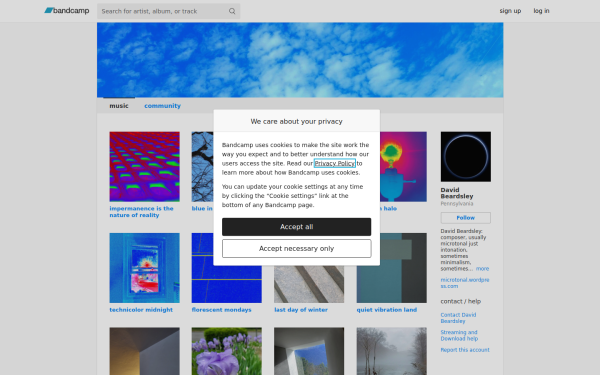Open the sign up link
This screenshot has width=600, height=375.
[510, 11]
